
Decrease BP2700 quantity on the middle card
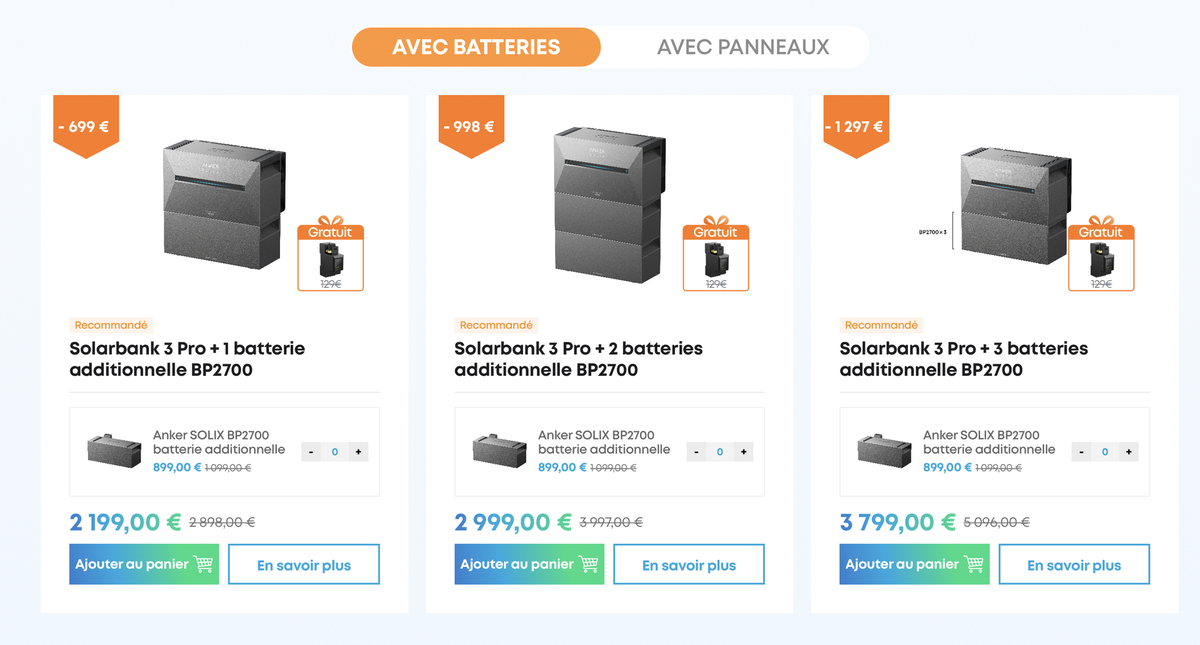[696, 451]
